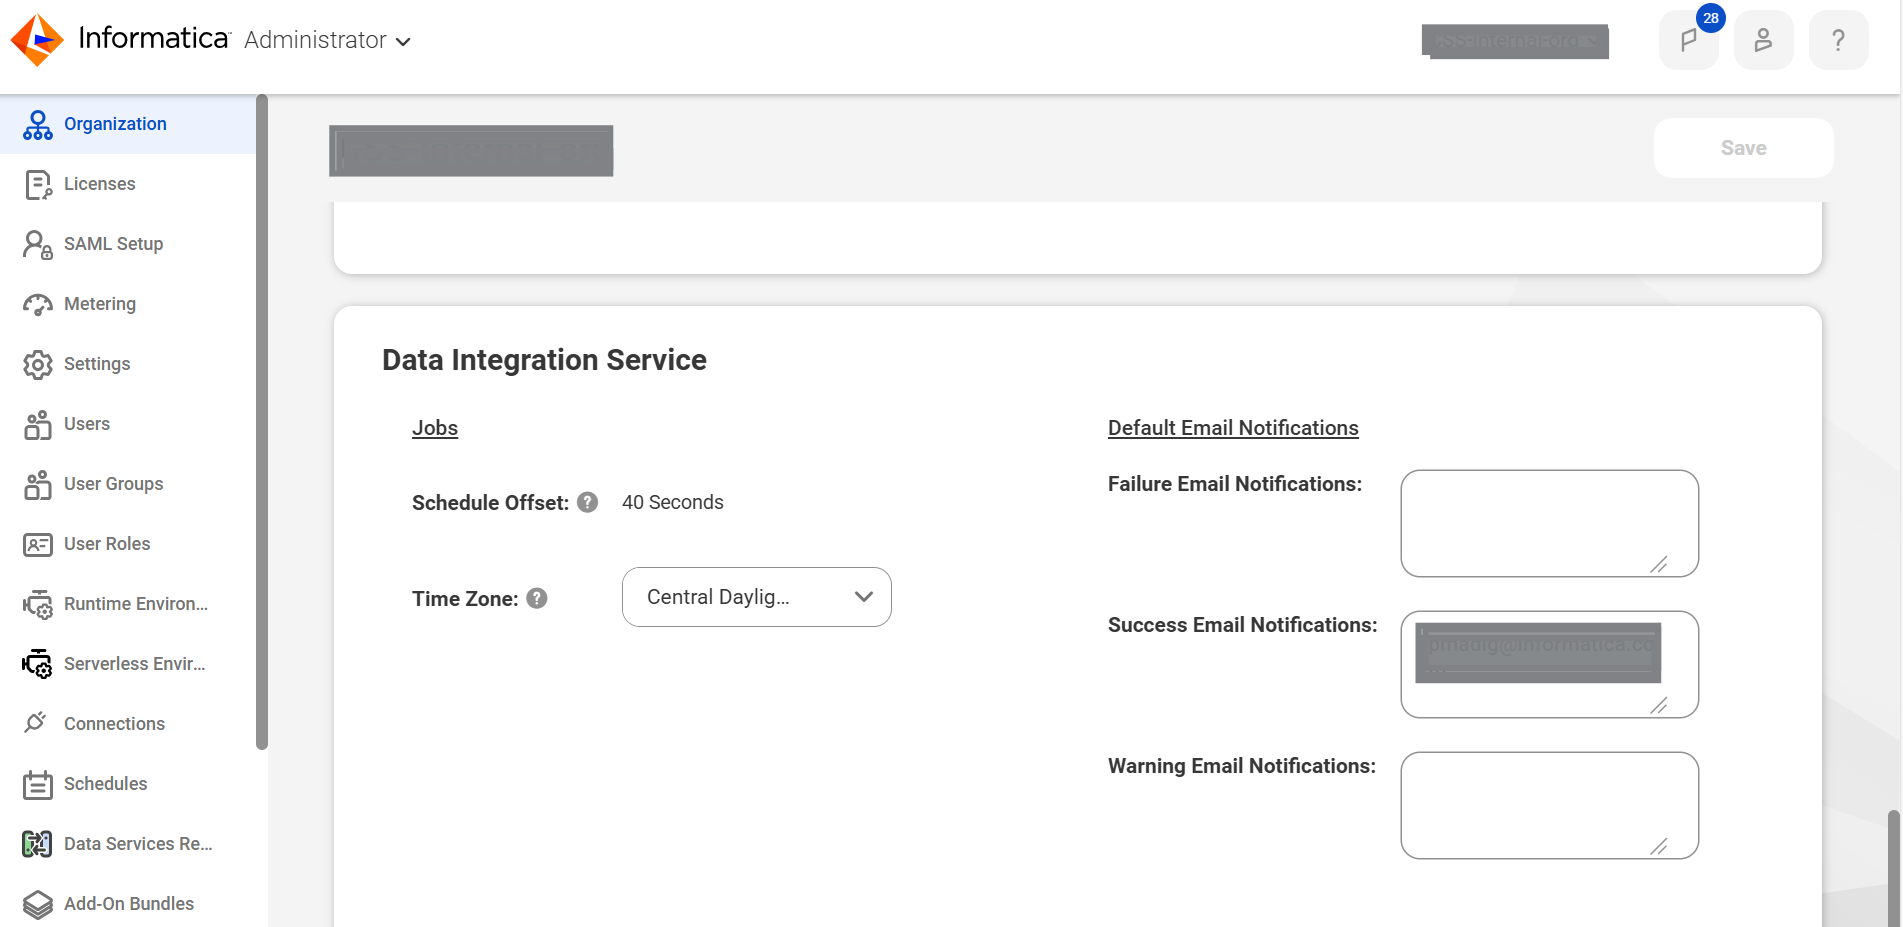1903x927 pixels.
Task: Expand the Administrator service switcher dropdown
Action: pyautogui.click(x=327, y=40)
